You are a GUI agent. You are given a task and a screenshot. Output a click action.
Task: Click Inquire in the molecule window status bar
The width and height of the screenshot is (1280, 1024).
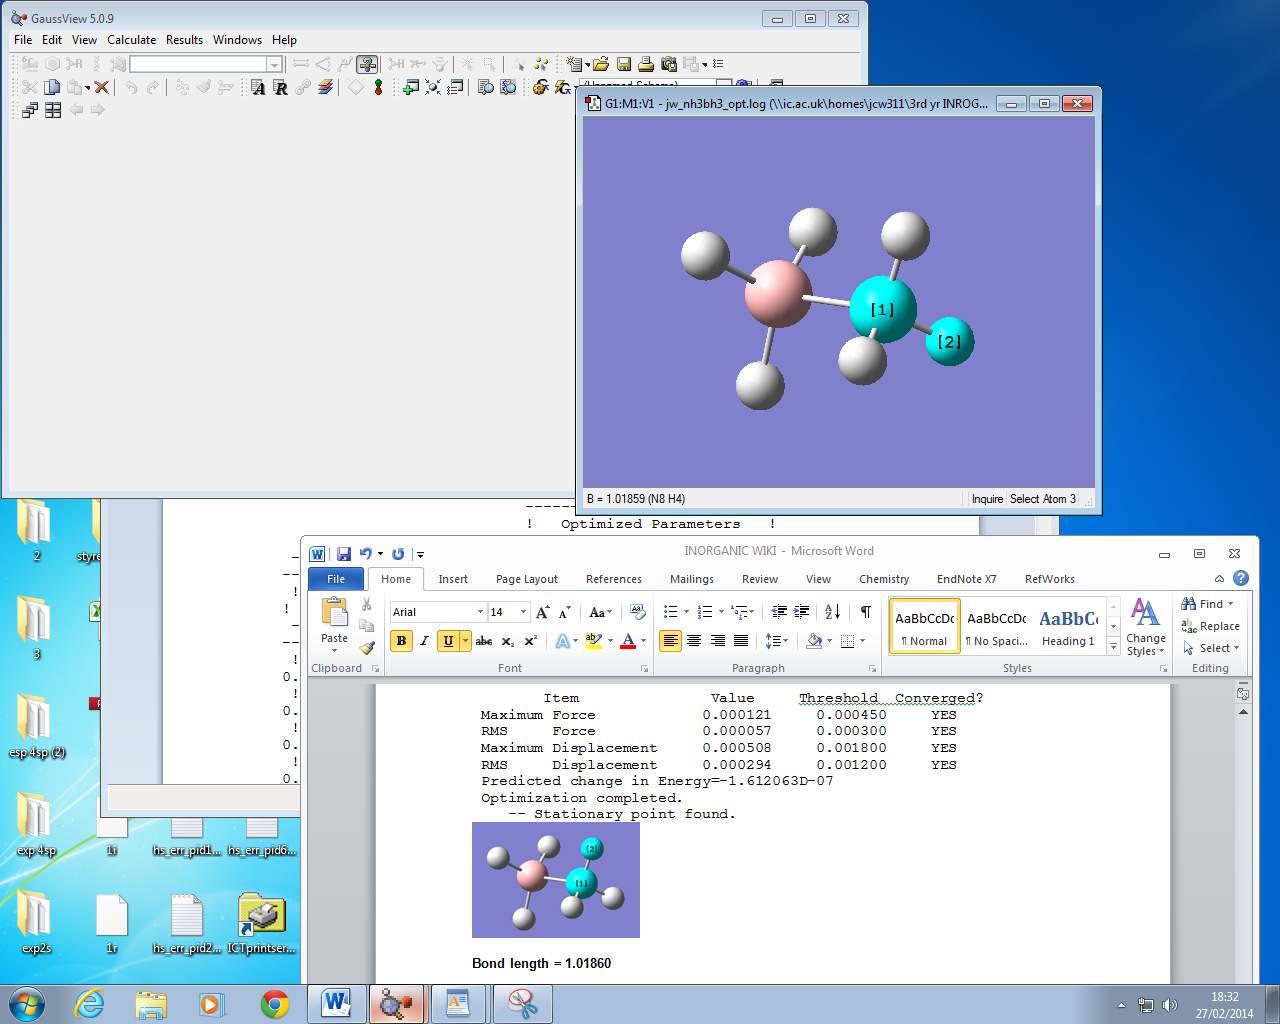click(x=987, y=499)
